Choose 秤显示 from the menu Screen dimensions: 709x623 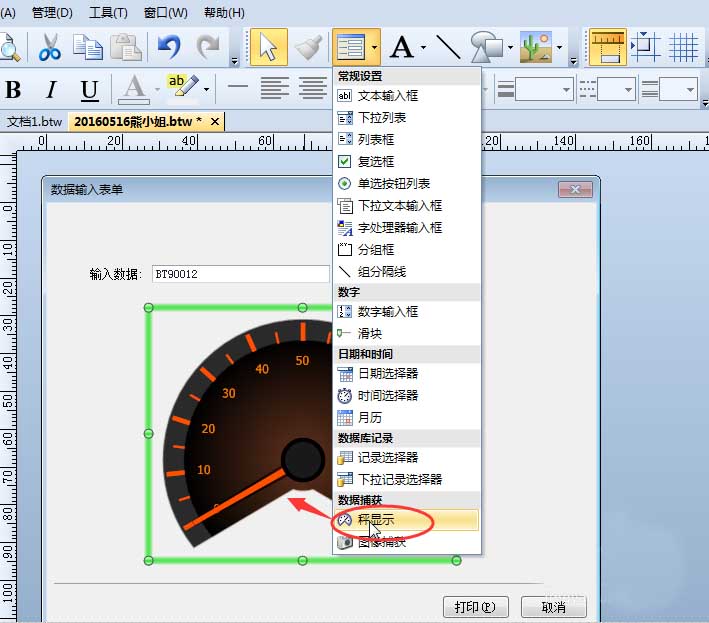point(407,519)
